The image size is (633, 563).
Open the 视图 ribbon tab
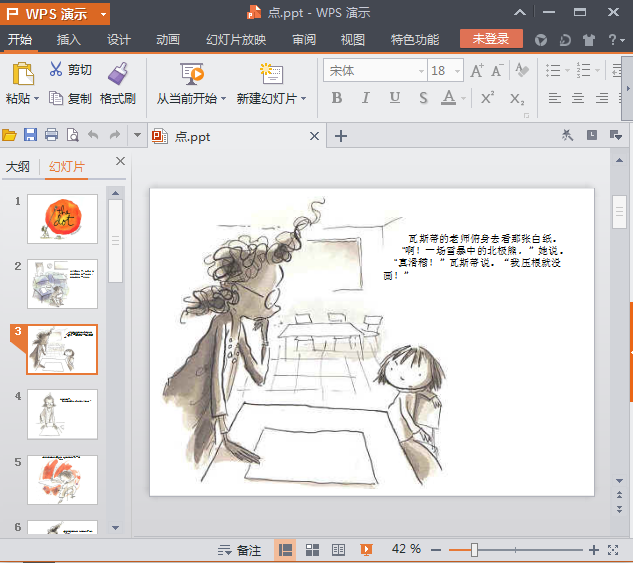[353, 40]
